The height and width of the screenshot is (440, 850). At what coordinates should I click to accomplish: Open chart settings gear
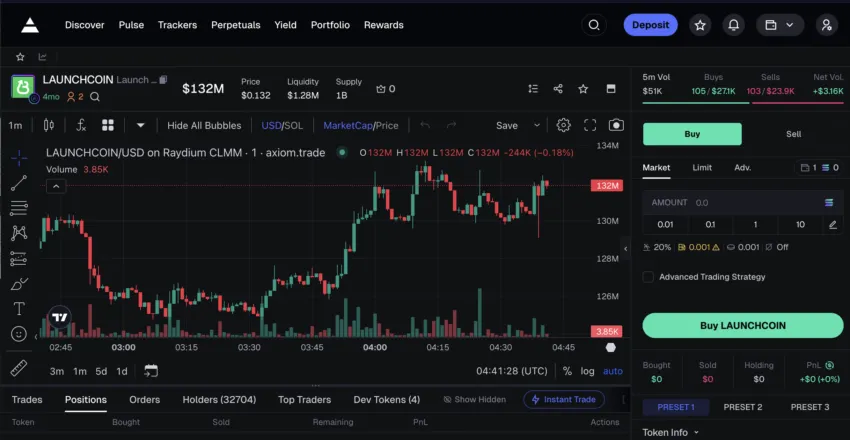tap(564, 125)
